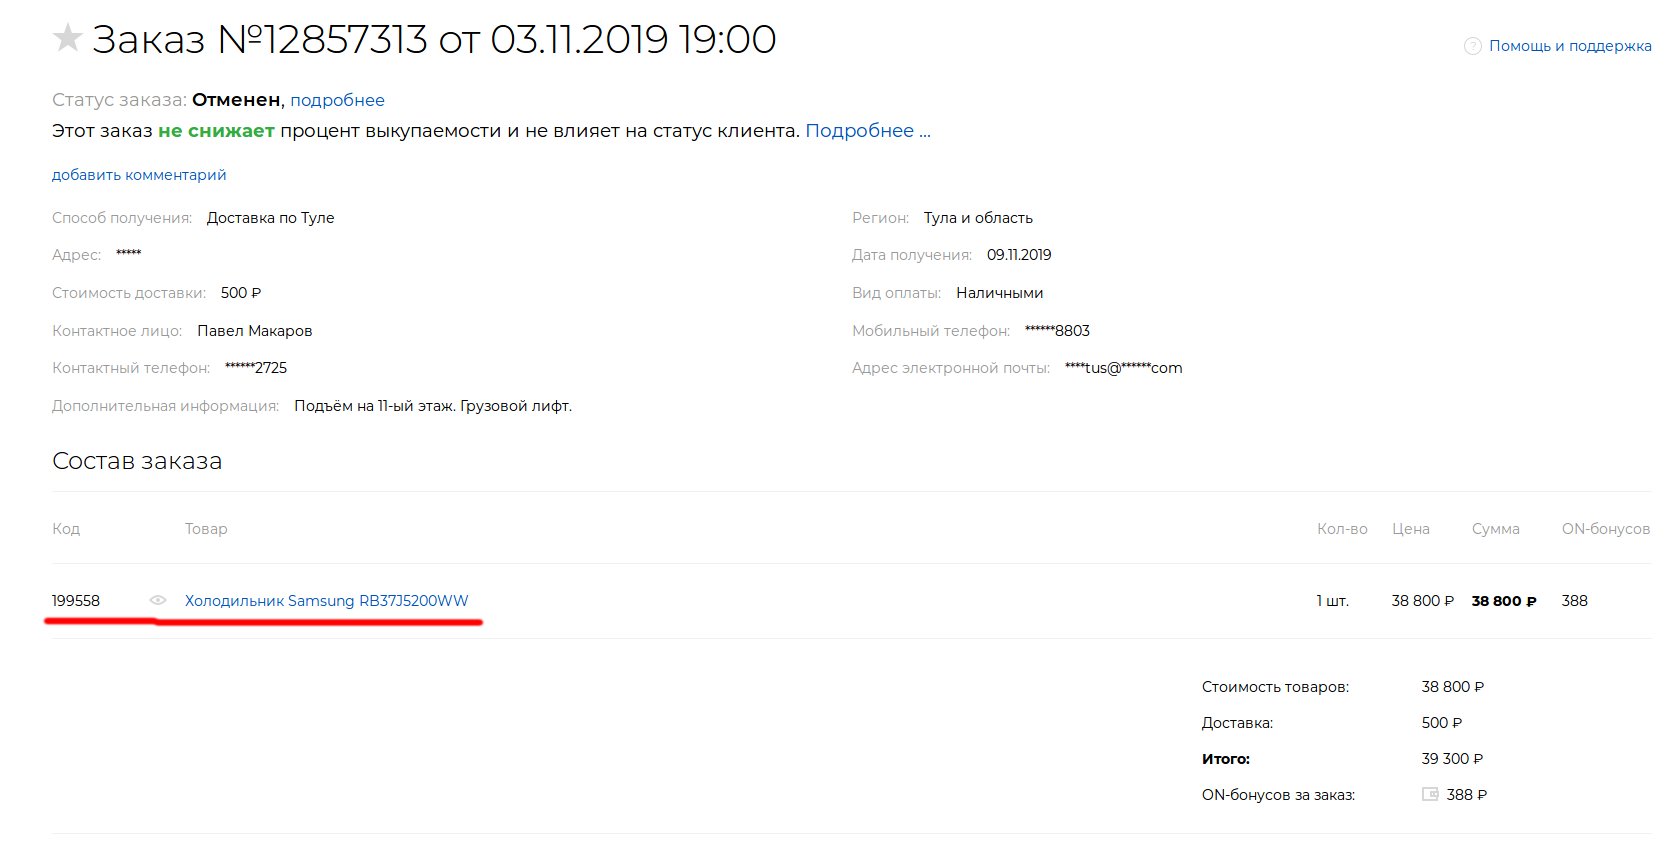1666x852 pixels.
Task: Click region value Тула и область
Action: [978, 218]
